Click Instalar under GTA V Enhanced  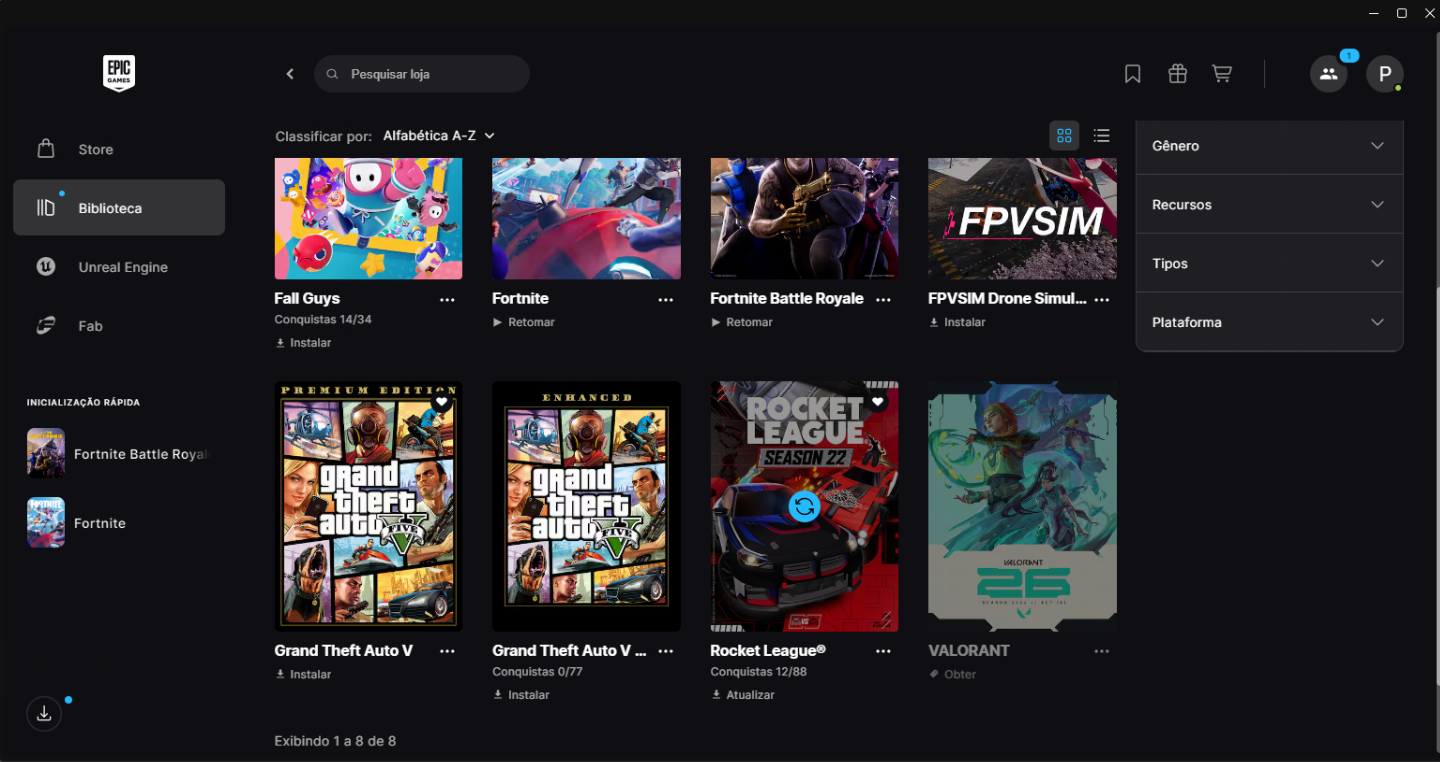[521, 695]
